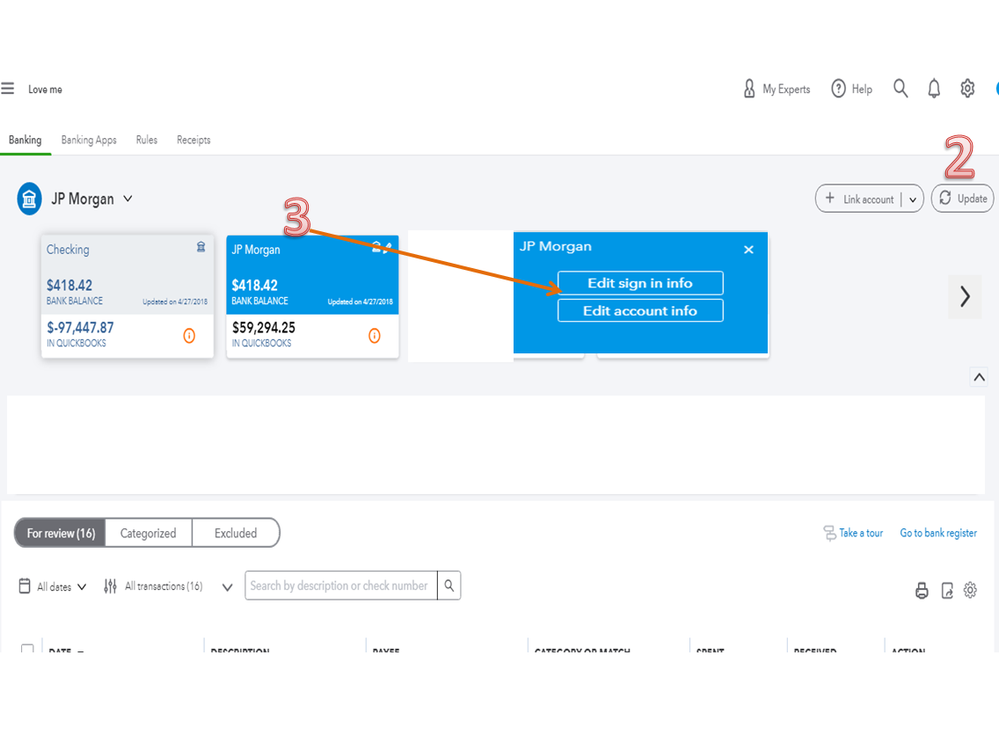Click Edit sign in info
Image resolution: width=999 pixels, height=749 pixels.
coord(640,283)
